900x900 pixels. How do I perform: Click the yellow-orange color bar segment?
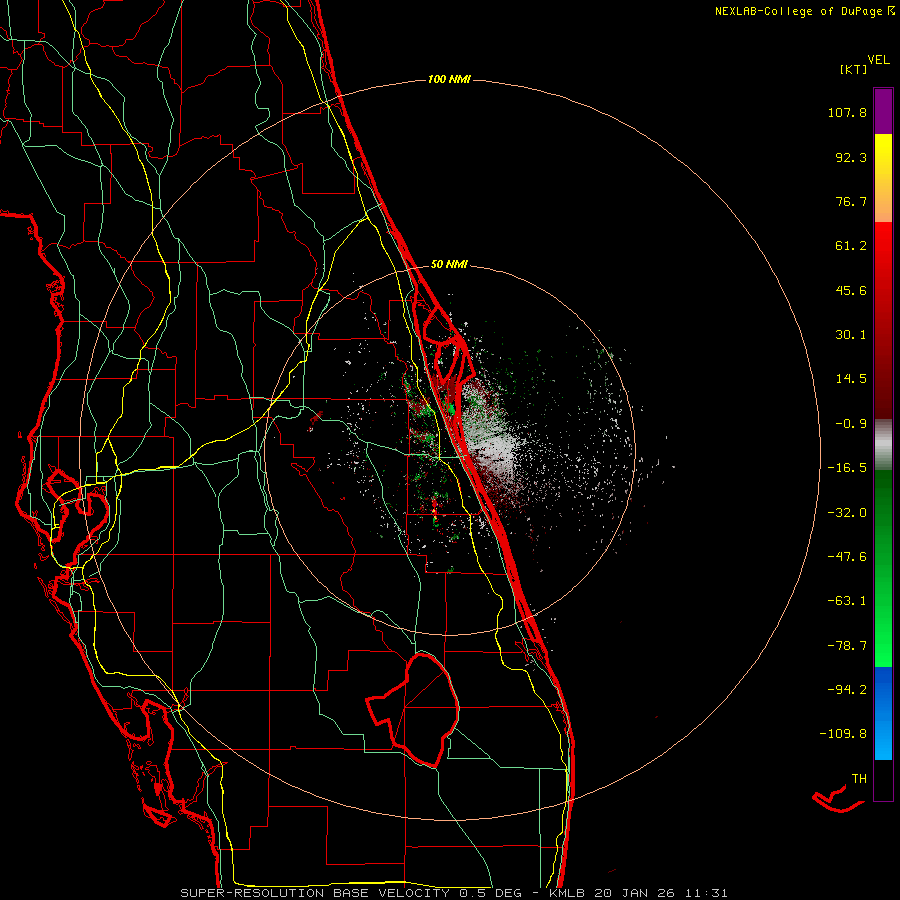tap(883, 178)
